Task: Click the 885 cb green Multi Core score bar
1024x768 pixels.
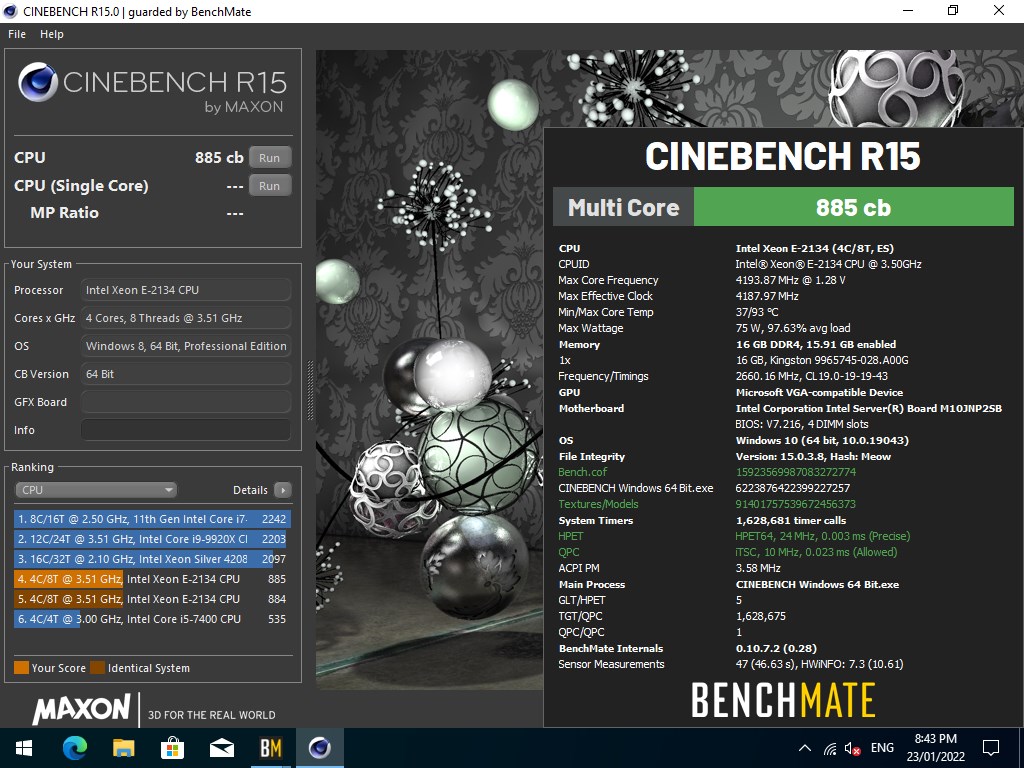Action: tap(853, 207)
